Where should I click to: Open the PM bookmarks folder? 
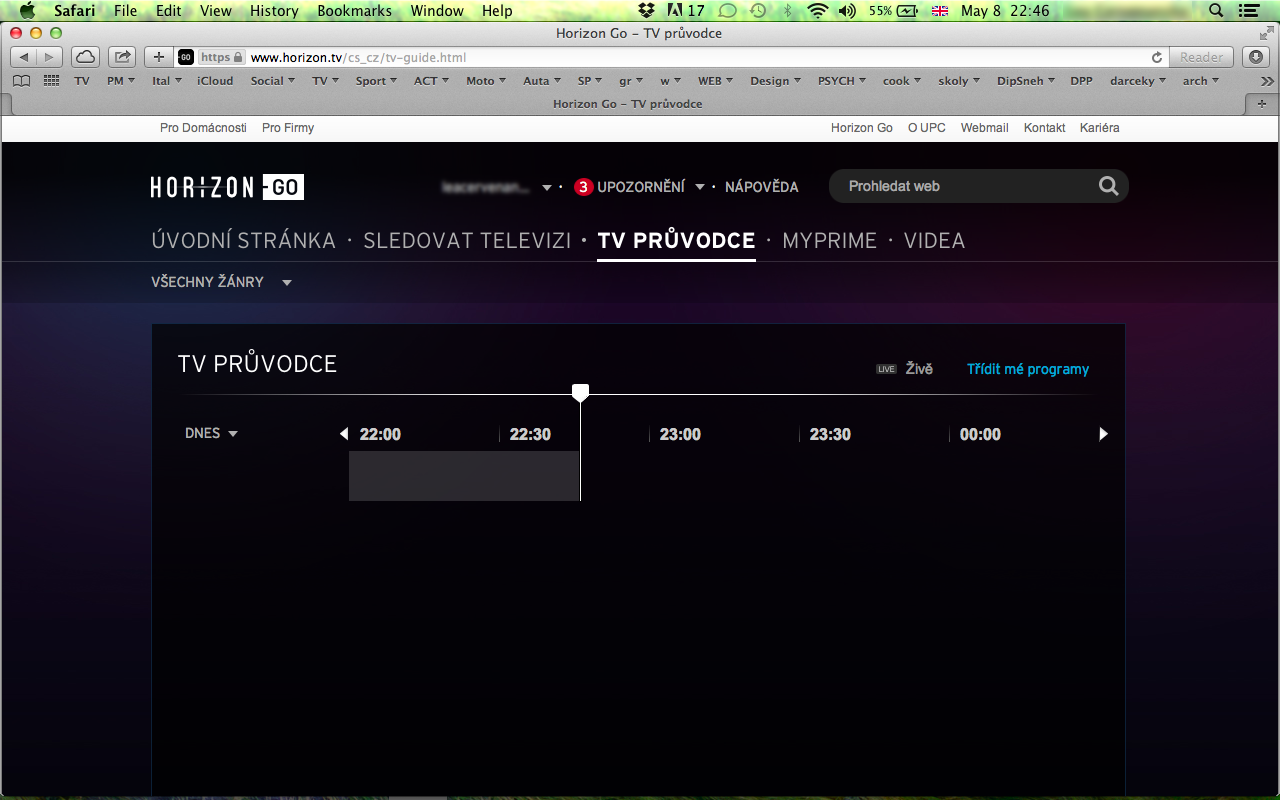[120, 81]
